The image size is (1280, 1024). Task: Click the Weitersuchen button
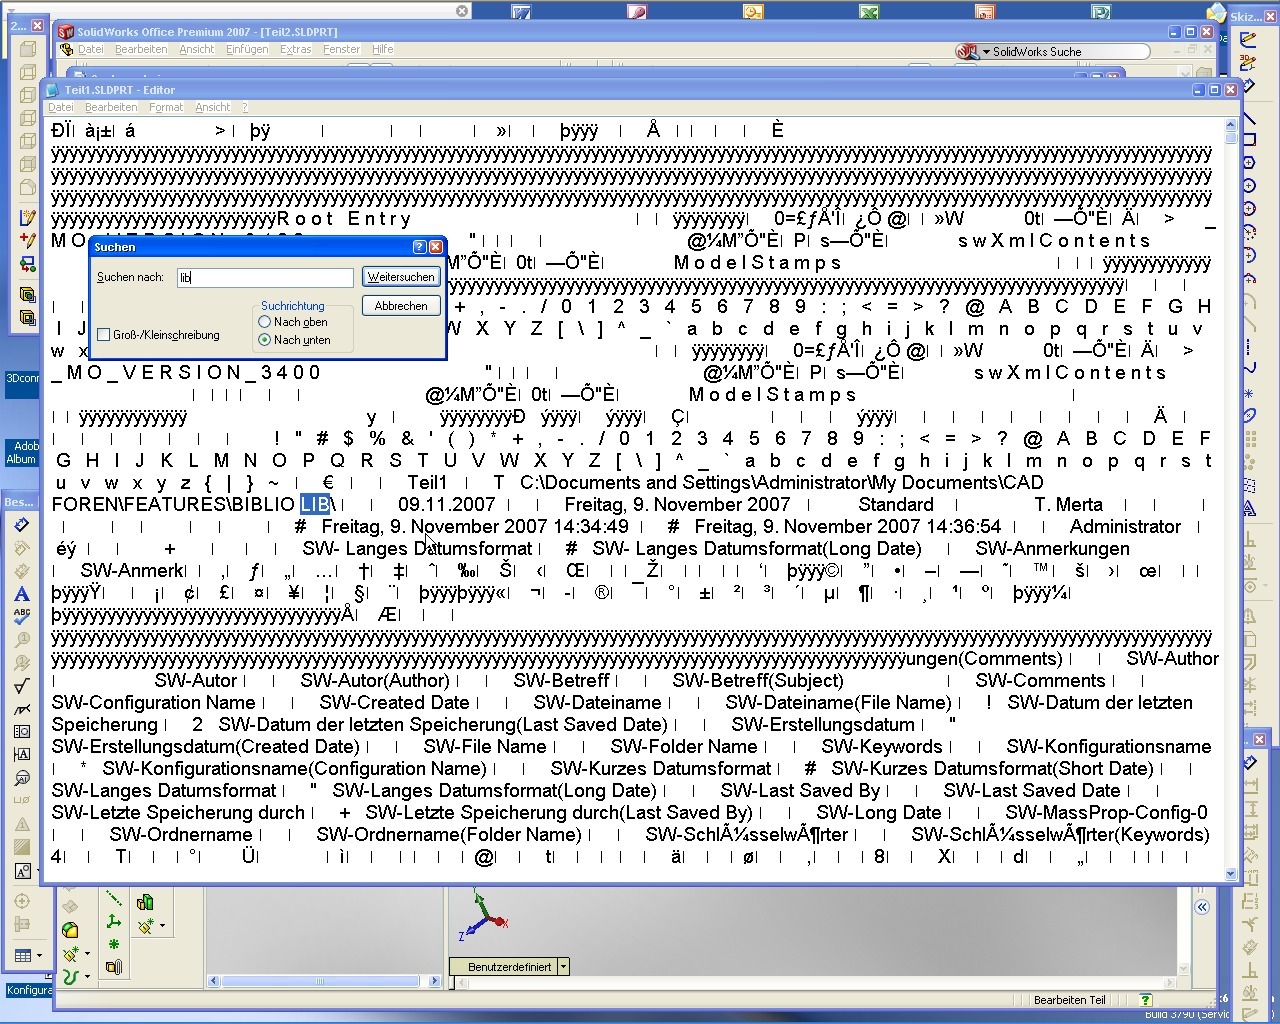coord(401,277)
